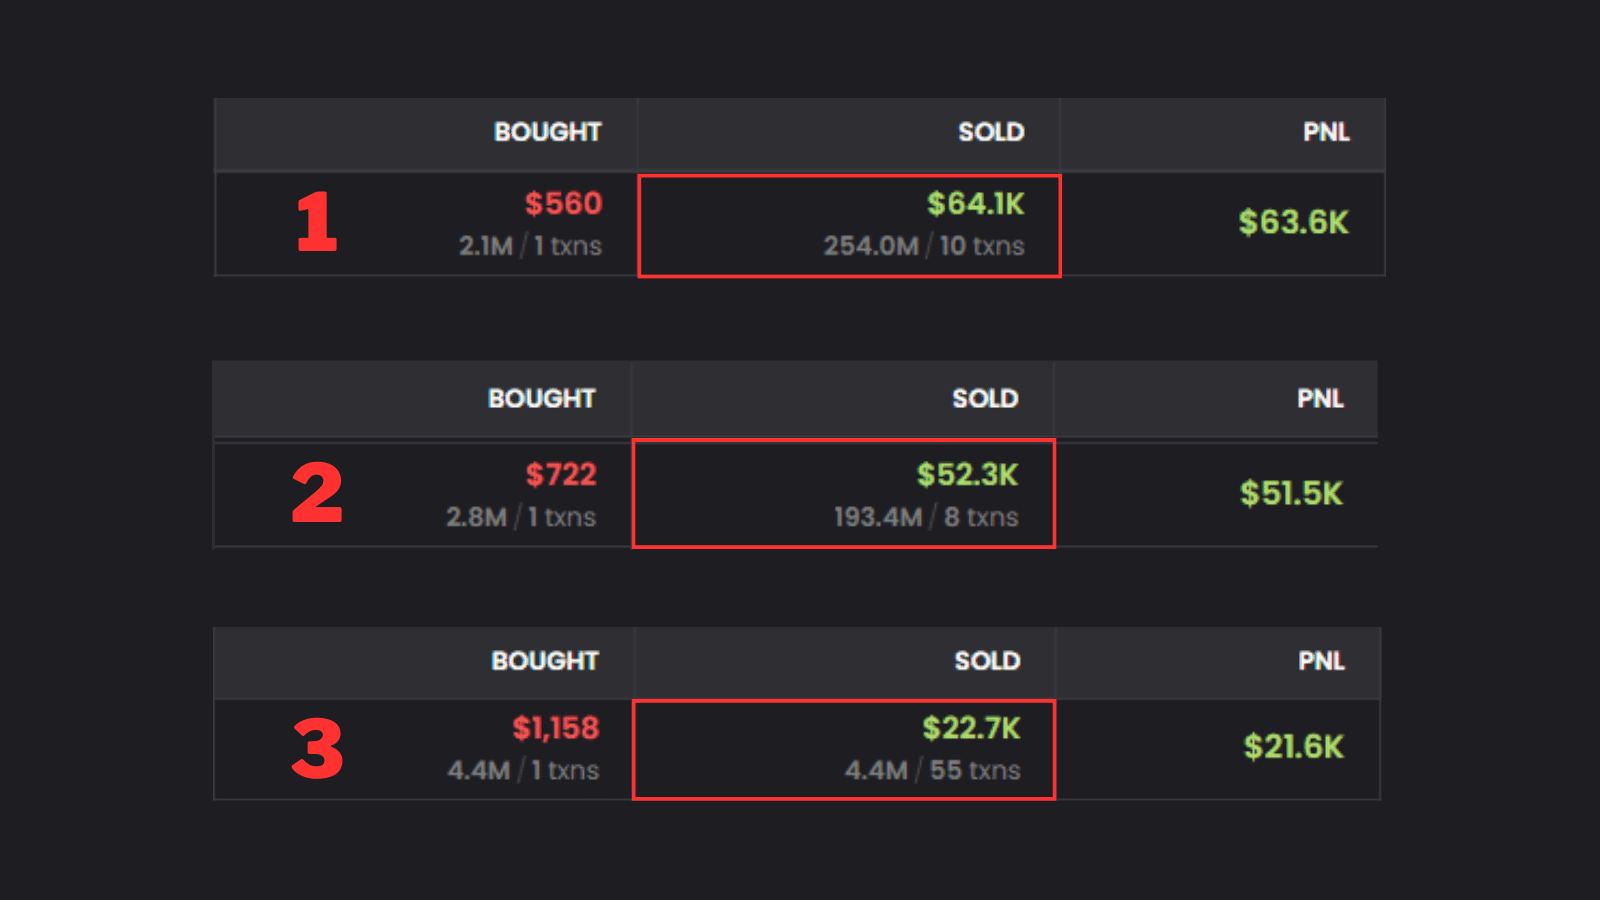Screen dimensions: 1600x900
Task: Select the 2.1M / 1 txns text
Action: [530, 246]
